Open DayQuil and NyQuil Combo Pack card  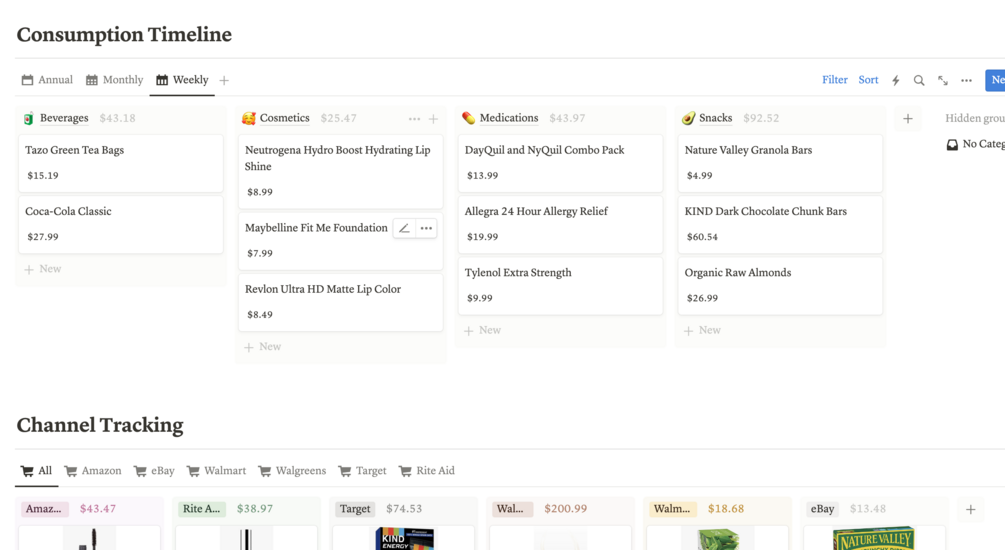(560, 163)
